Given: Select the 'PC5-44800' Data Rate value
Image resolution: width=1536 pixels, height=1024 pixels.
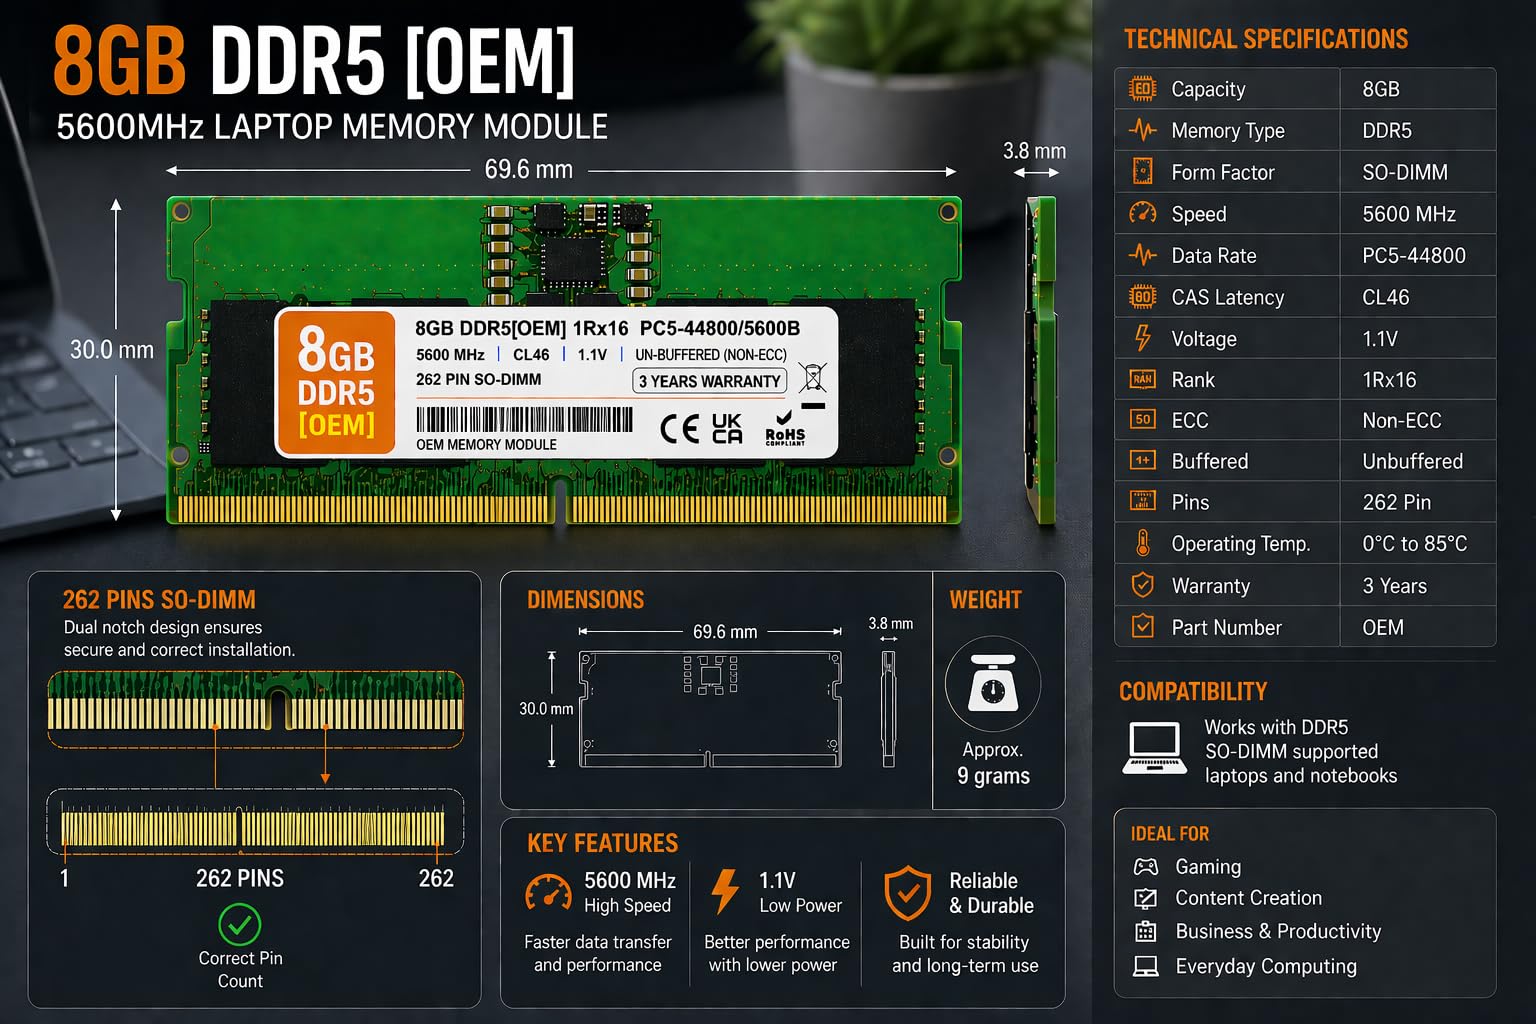Looking at the screenshot, I should point(1414,255).
